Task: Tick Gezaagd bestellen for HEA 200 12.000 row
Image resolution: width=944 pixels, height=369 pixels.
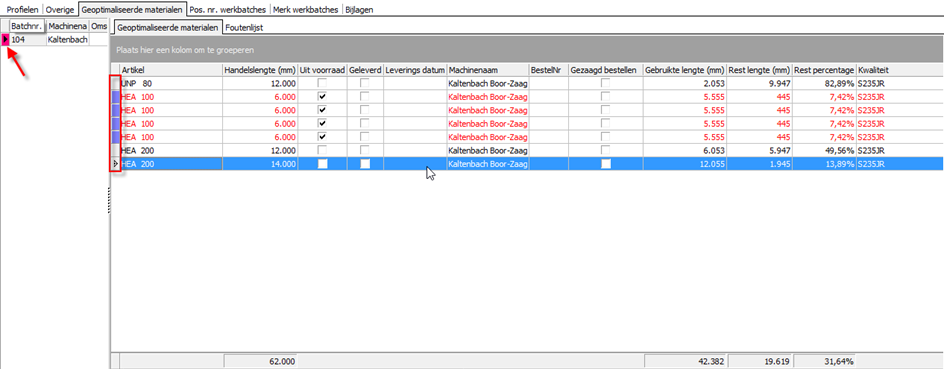Action: coord(606,150)
